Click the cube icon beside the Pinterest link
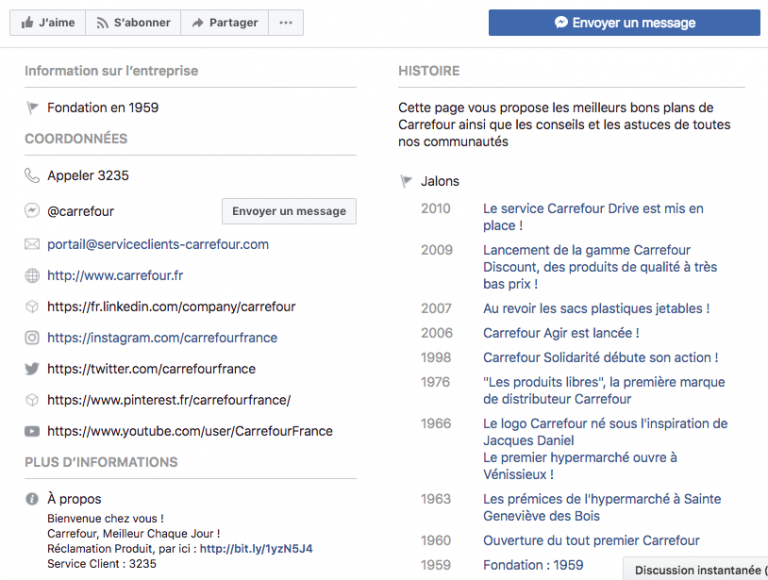 tap(32, 400)
